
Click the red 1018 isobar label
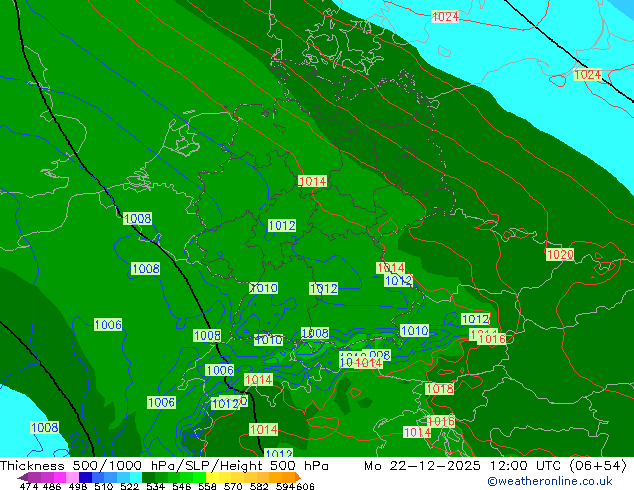tap(440, 389)
